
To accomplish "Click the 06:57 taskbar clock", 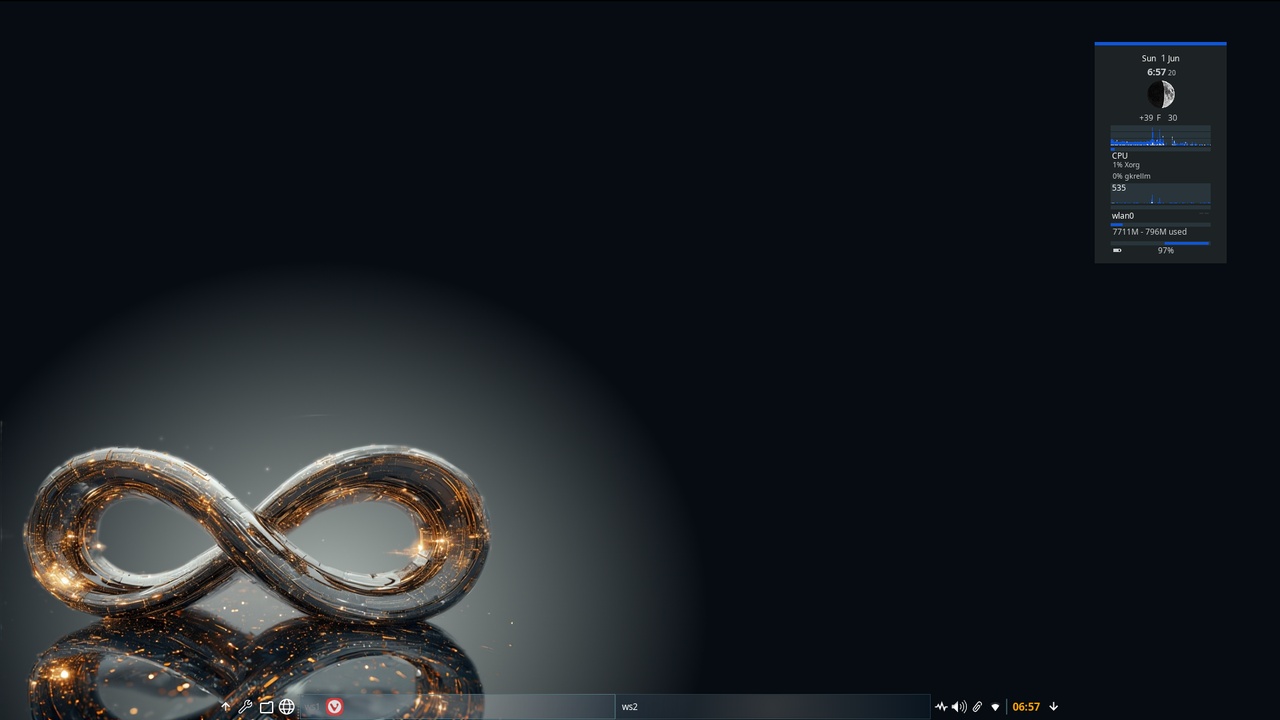I will 1026,707.
